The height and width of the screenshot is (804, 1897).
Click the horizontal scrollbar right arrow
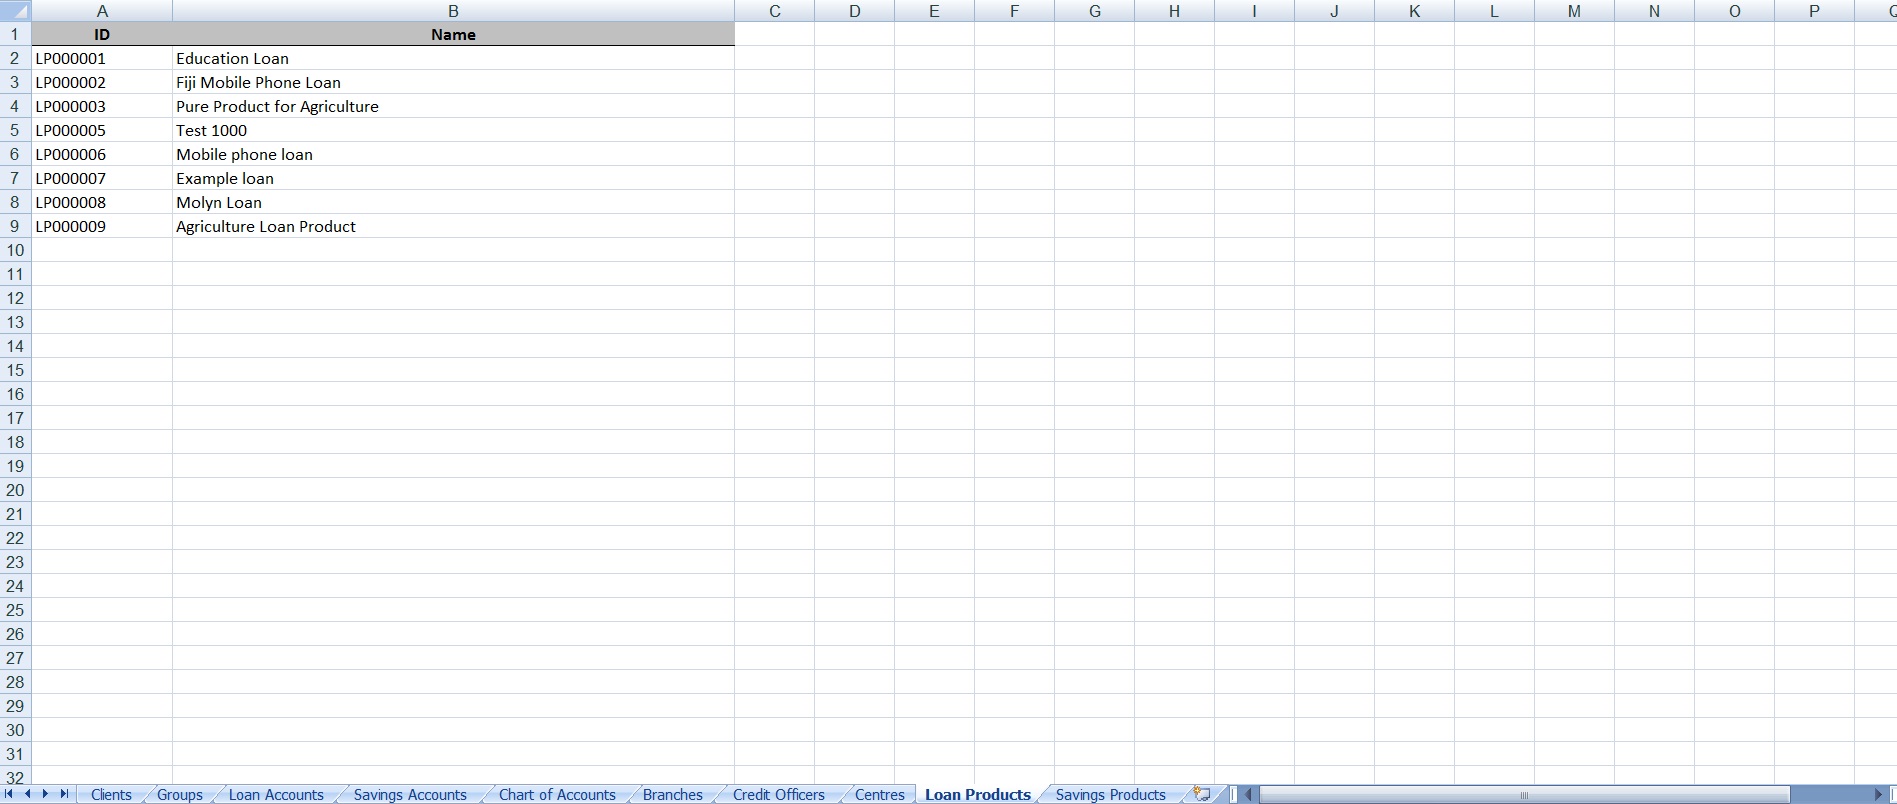pyautogui.click(x=1878, y=795)
